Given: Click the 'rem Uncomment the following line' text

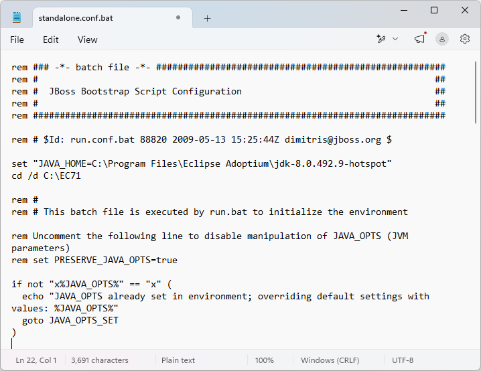Looking at the screenshot, I should click(x=210, y=236).
